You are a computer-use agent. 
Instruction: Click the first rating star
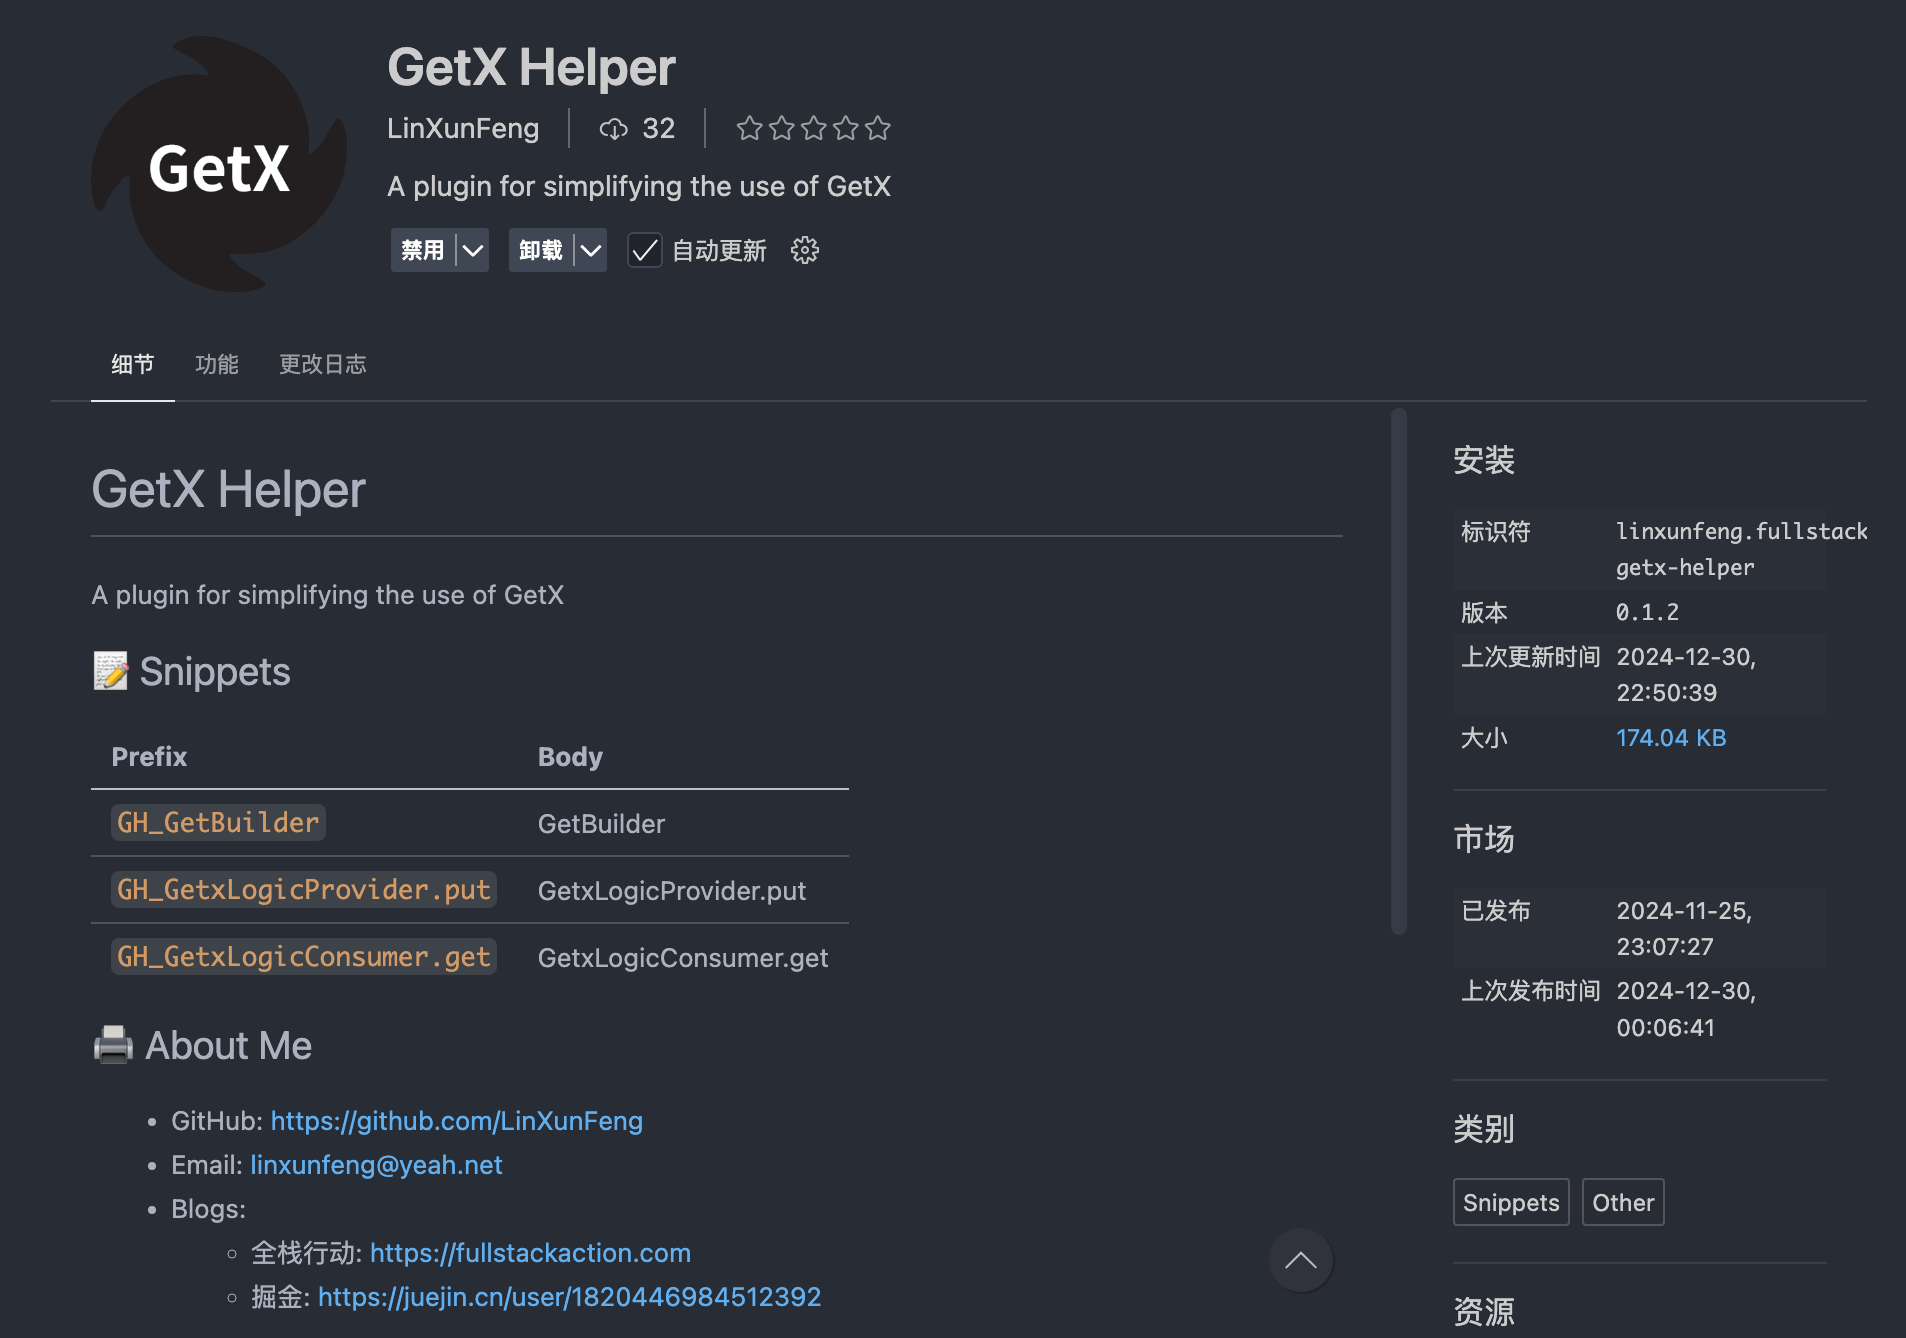(x=749, y=128)
